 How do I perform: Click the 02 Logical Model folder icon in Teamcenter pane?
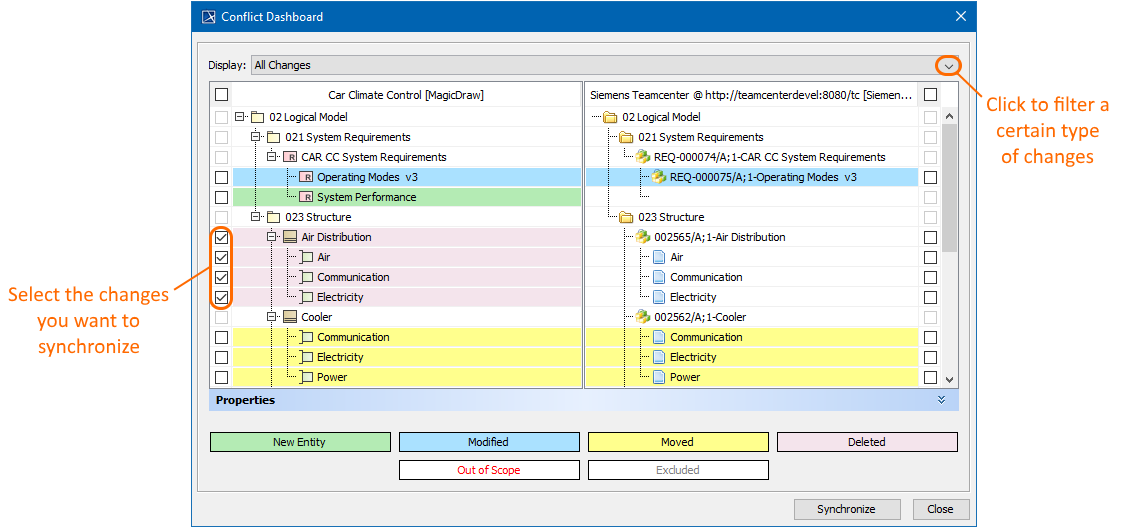(610, 117)
